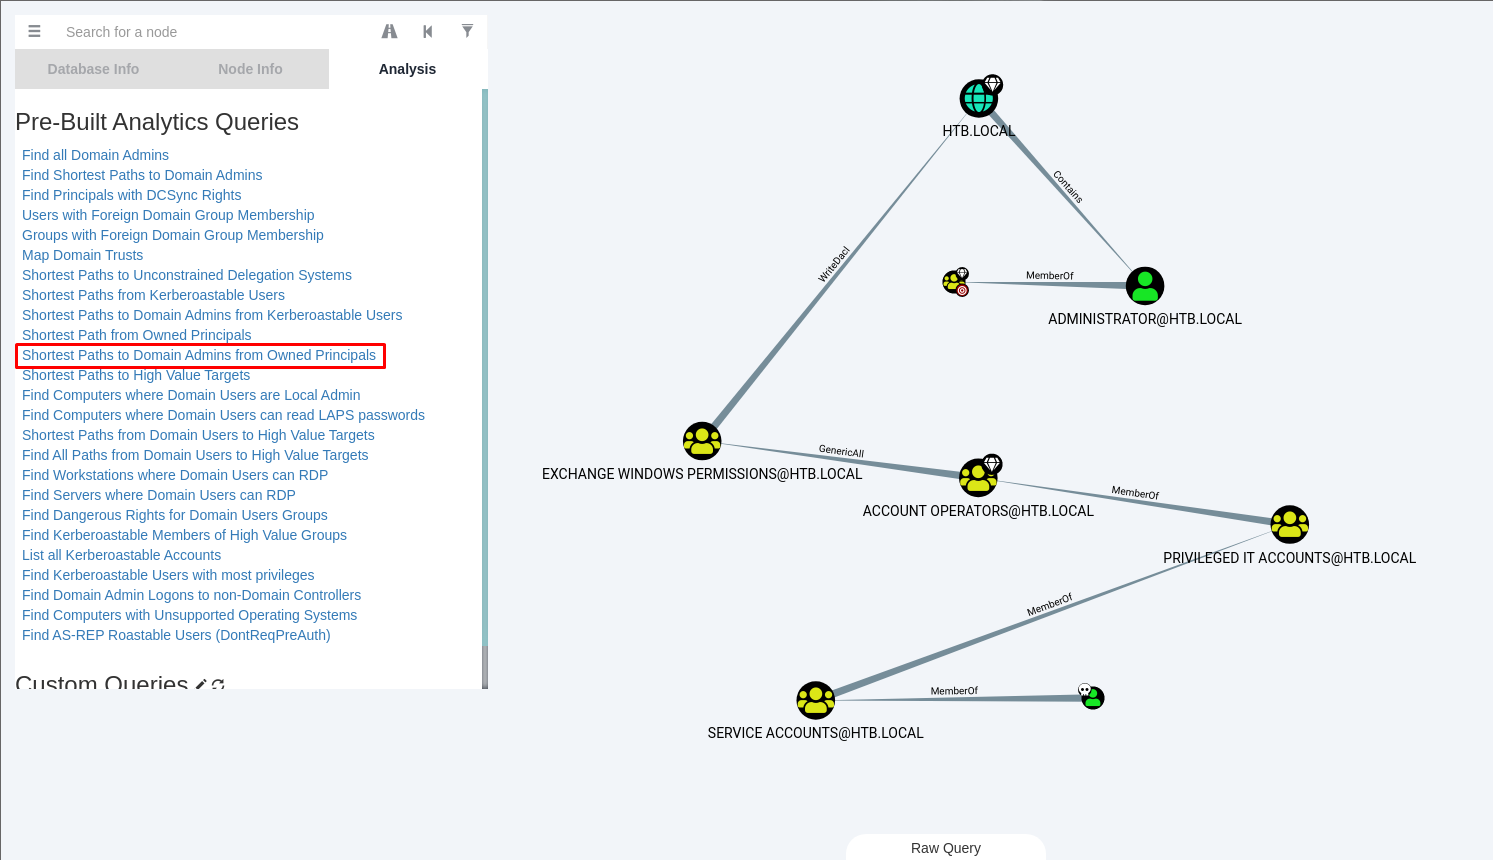Viewport: 1493px width, 860px height.
Task: Run Shortest Path from Owned Principals
Action: [137, 335]
